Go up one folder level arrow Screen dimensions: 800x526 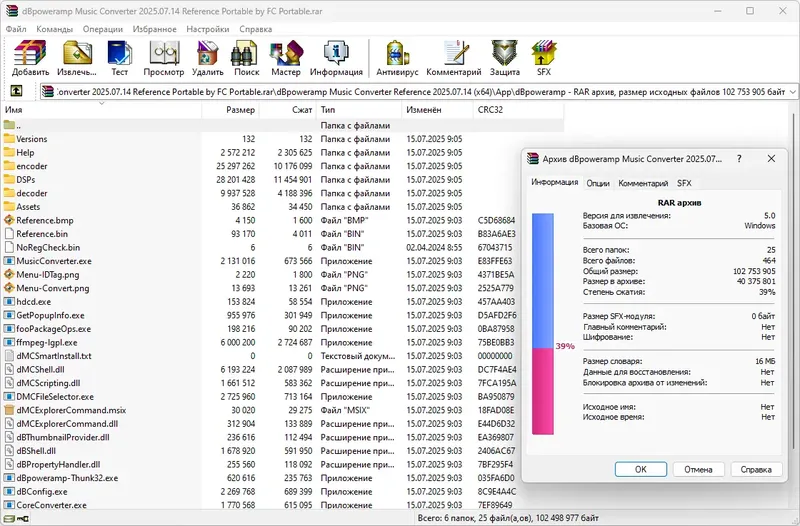coord(16,91)
